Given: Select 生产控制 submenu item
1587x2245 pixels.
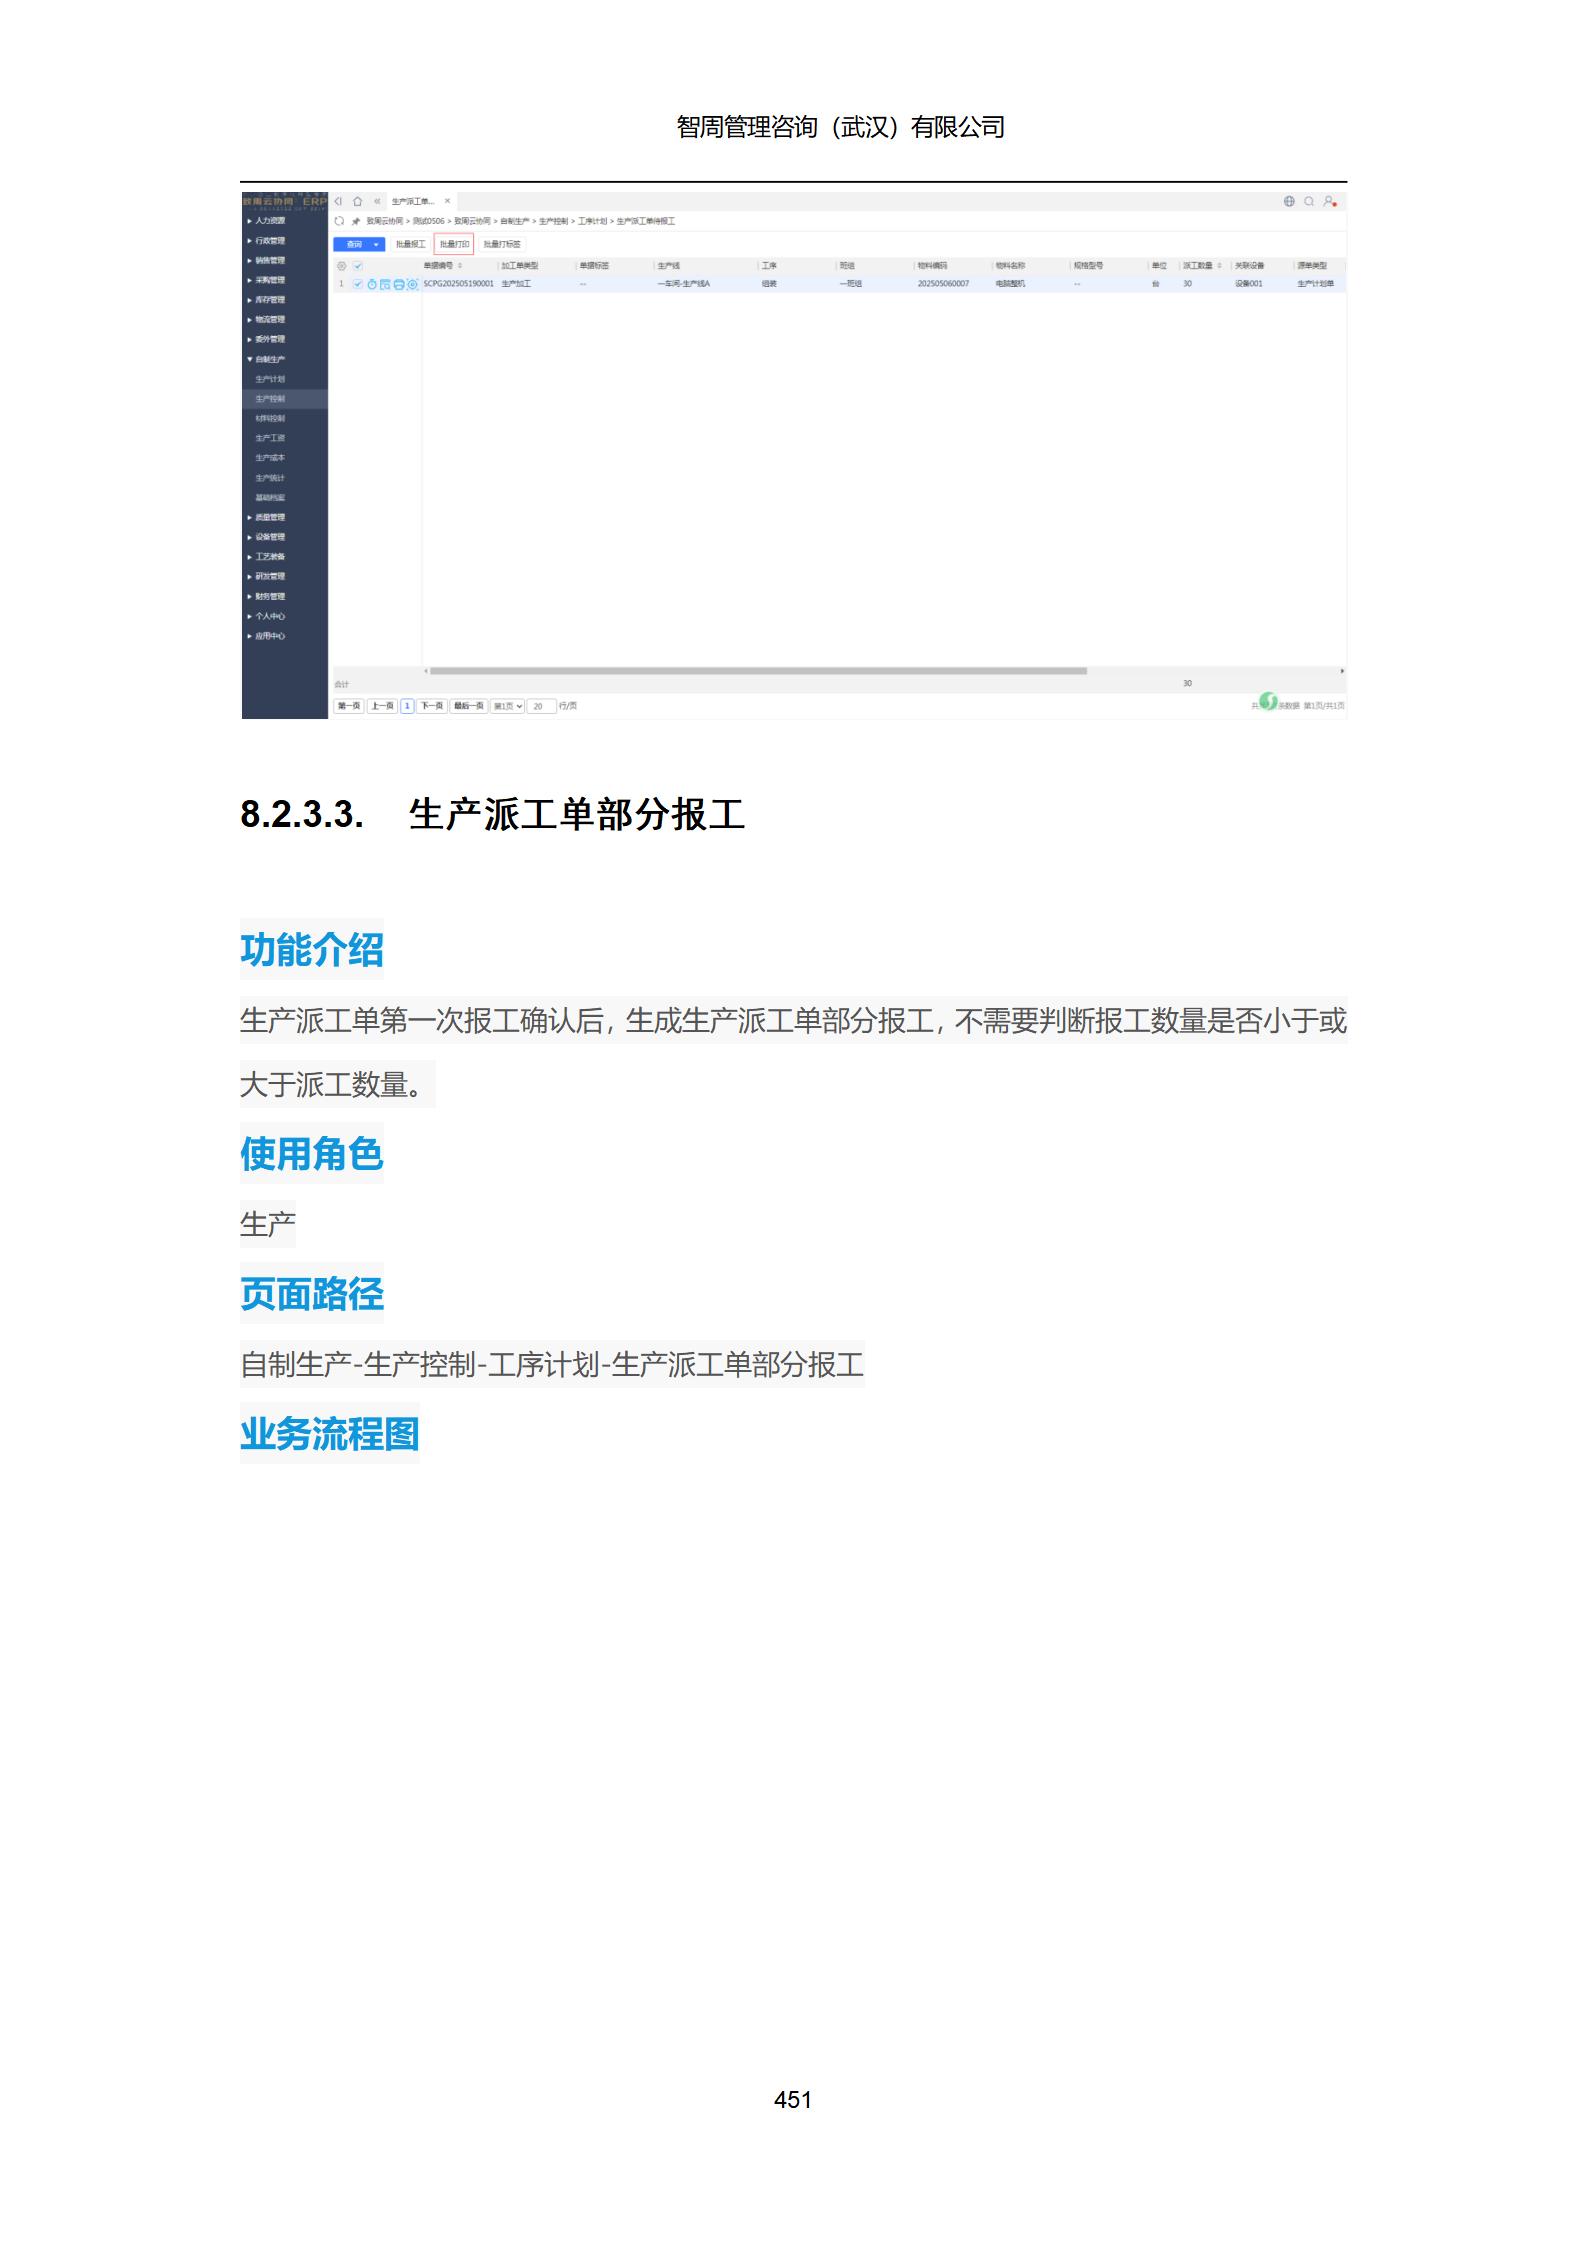Looking at the screenshot, I should [x=270, y=399].
